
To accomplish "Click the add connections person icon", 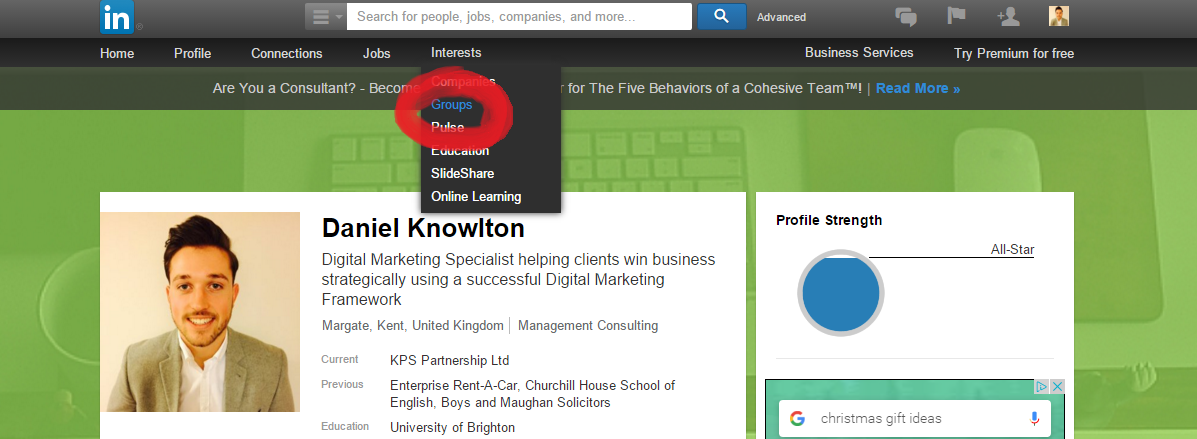I will [x=1008, y=17].
